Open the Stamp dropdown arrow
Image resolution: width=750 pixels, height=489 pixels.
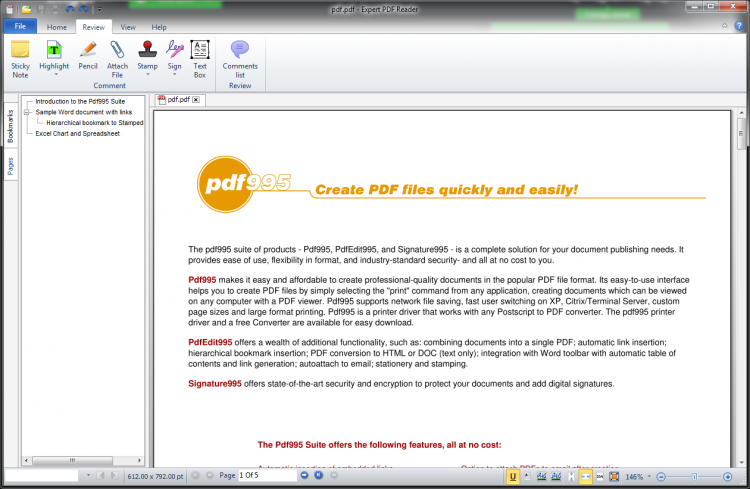click(147, 75)
